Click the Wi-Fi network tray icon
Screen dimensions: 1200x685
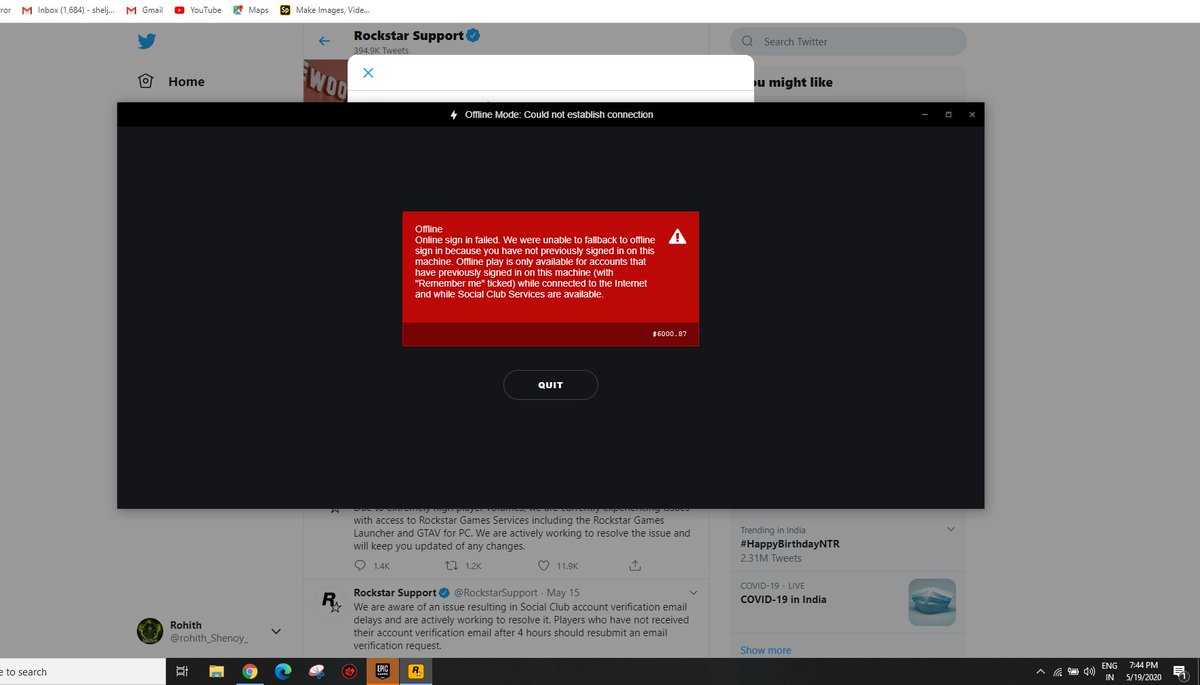point(1057,672)
